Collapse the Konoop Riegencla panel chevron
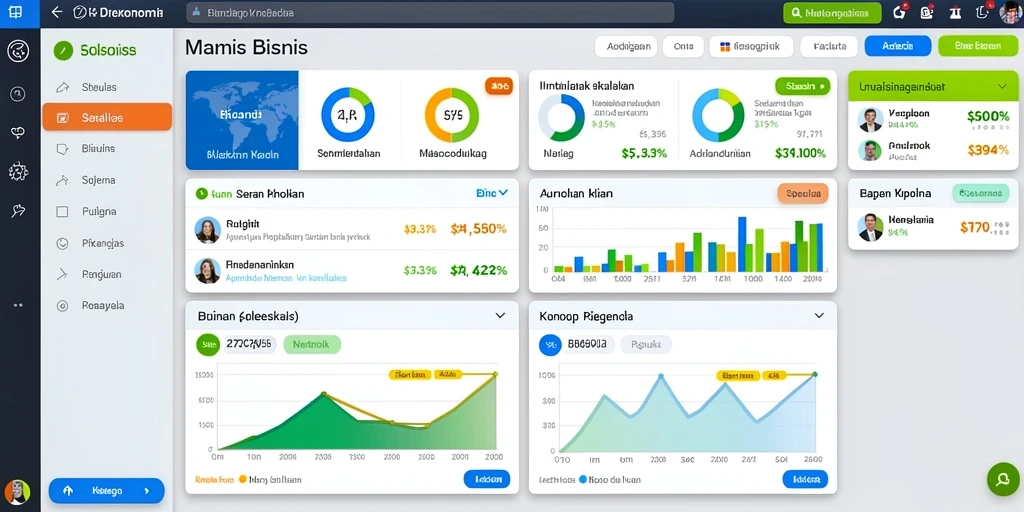1024x512 pixels. 819,315
